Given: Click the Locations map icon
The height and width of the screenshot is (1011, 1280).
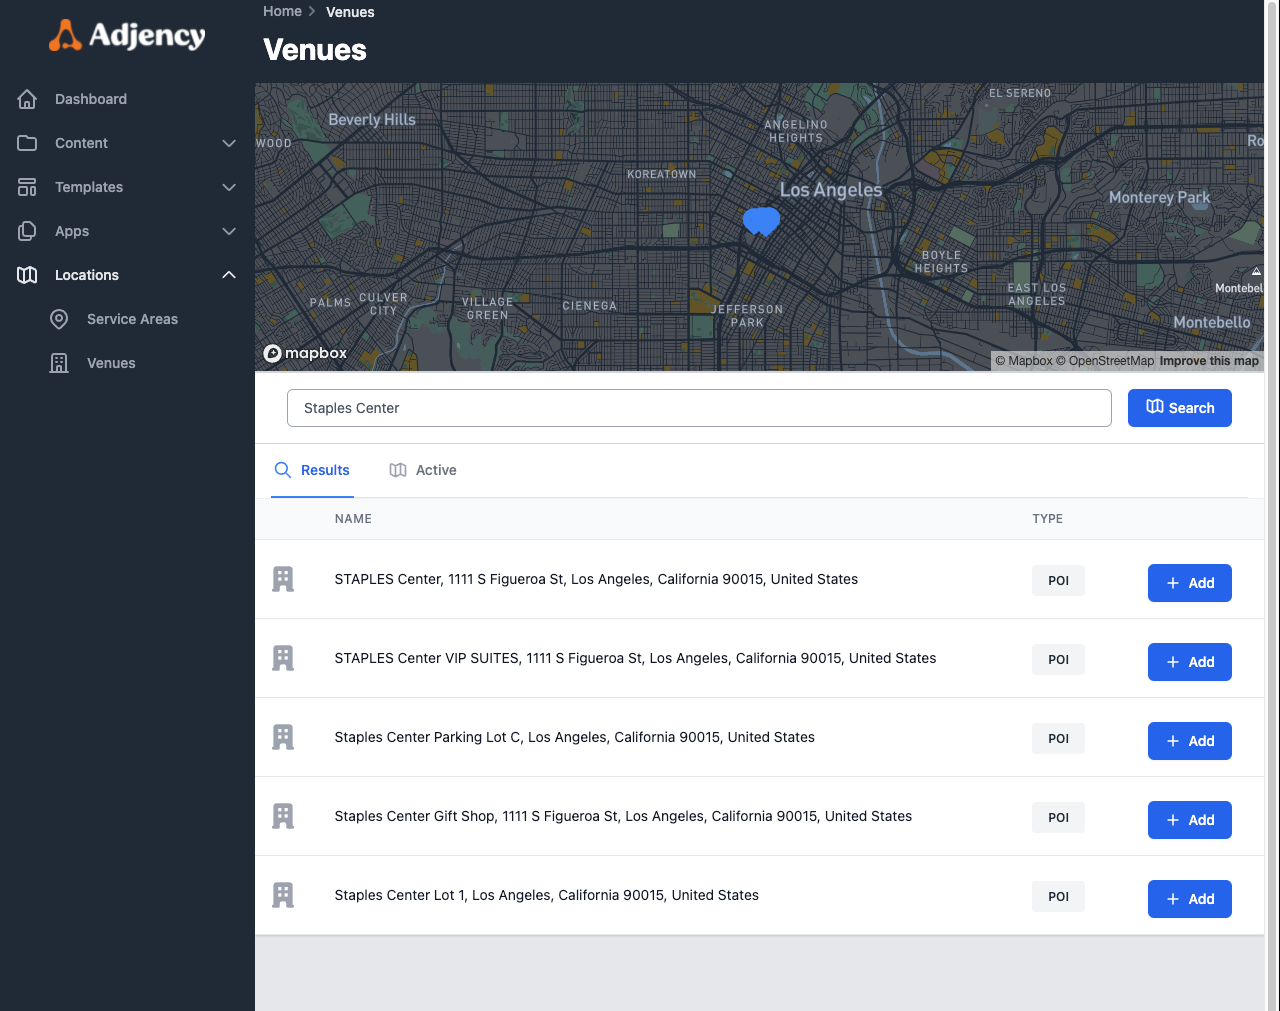Looking at the screenshot, I should [27, 275].
